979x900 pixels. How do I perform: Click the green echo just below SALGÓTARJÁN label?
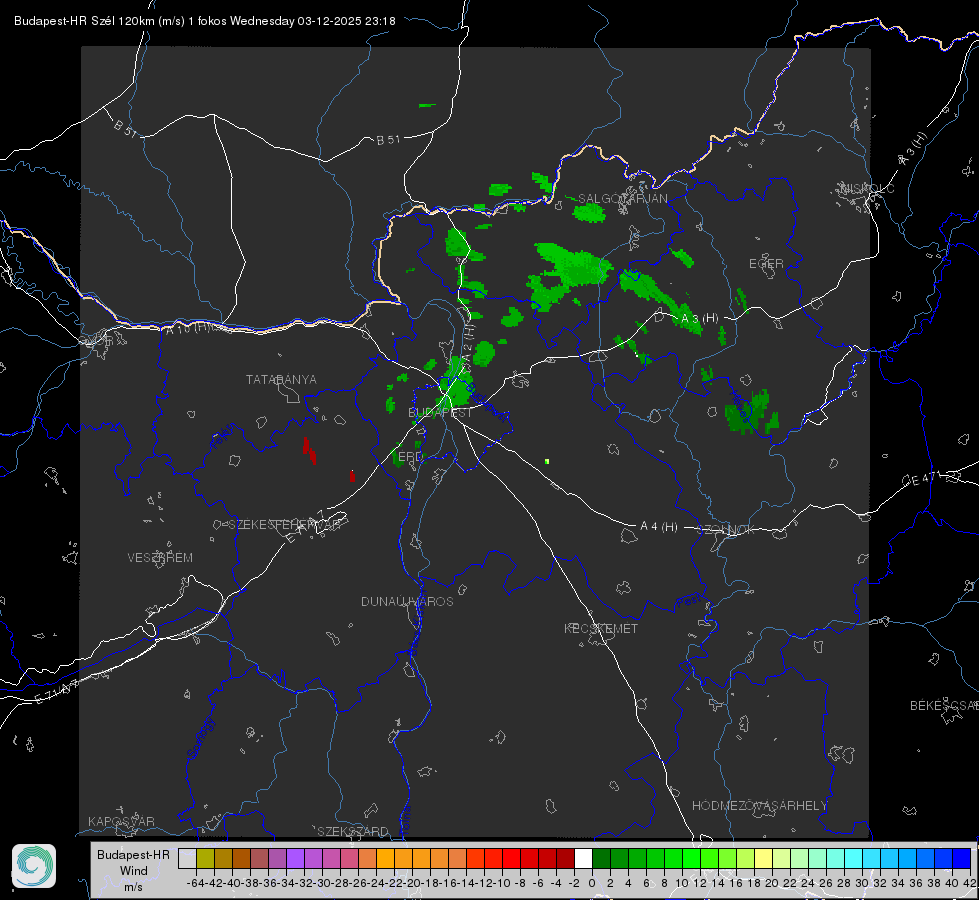pyautogui.click(x=589, y=214)
